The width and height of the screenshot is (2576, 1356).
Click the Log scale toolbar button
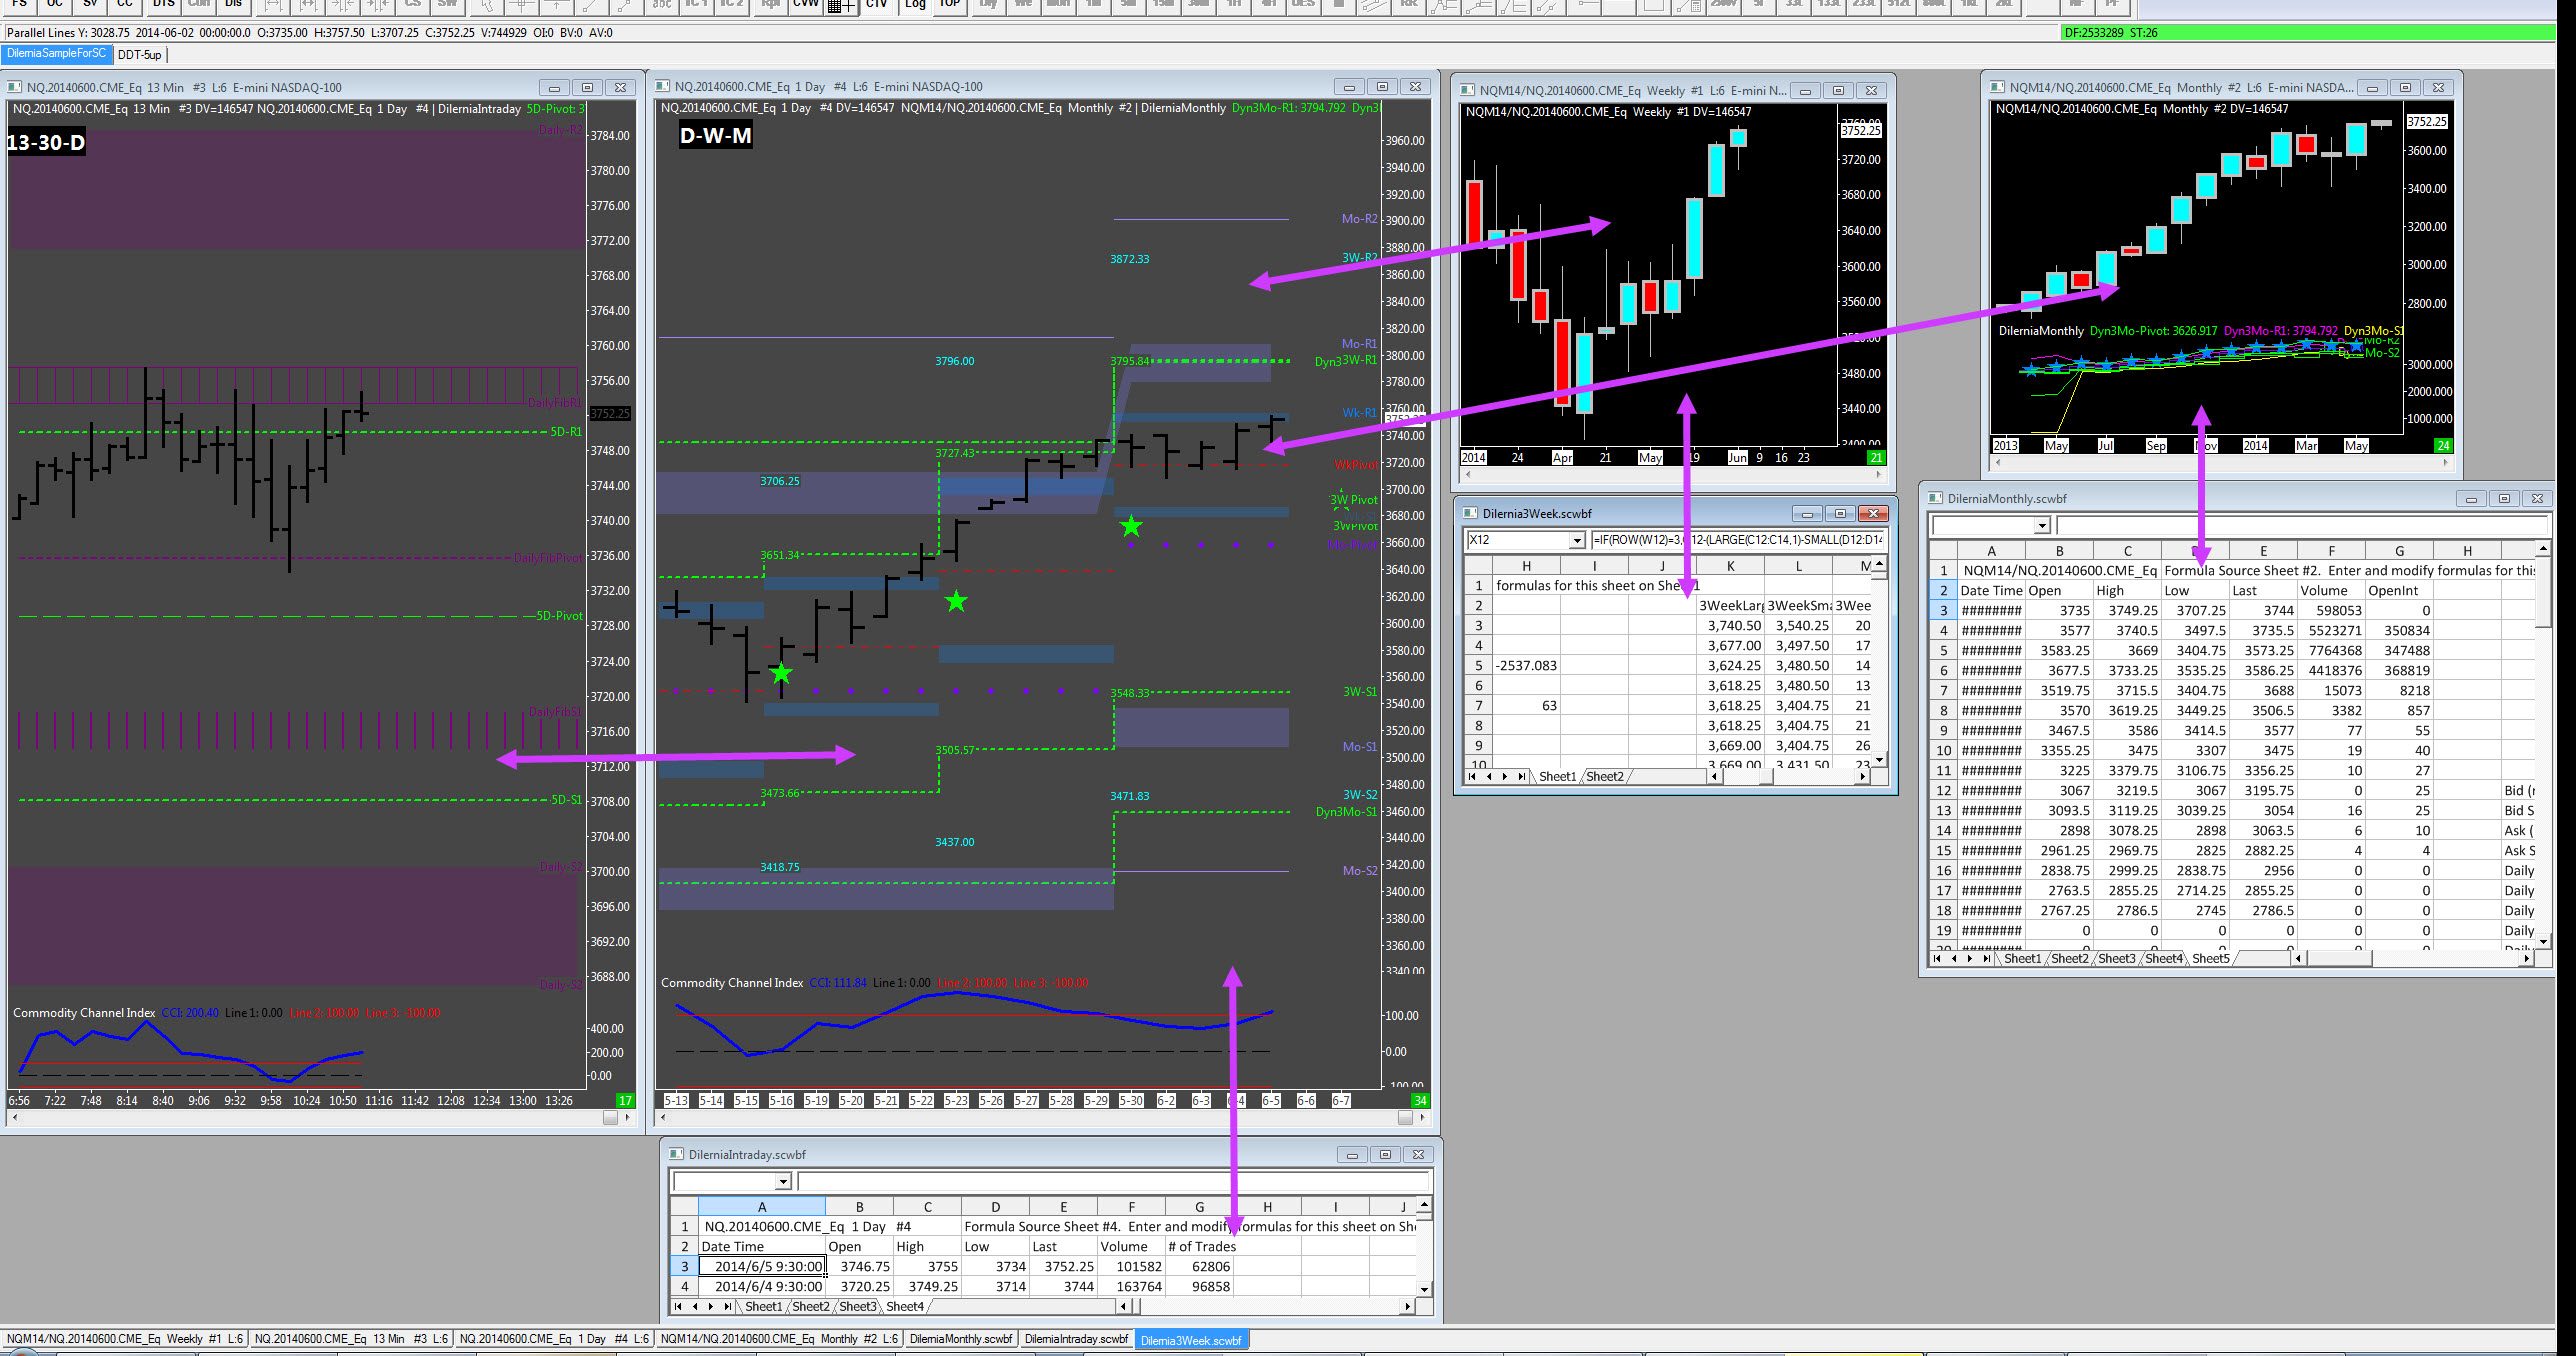click(915, 5)
